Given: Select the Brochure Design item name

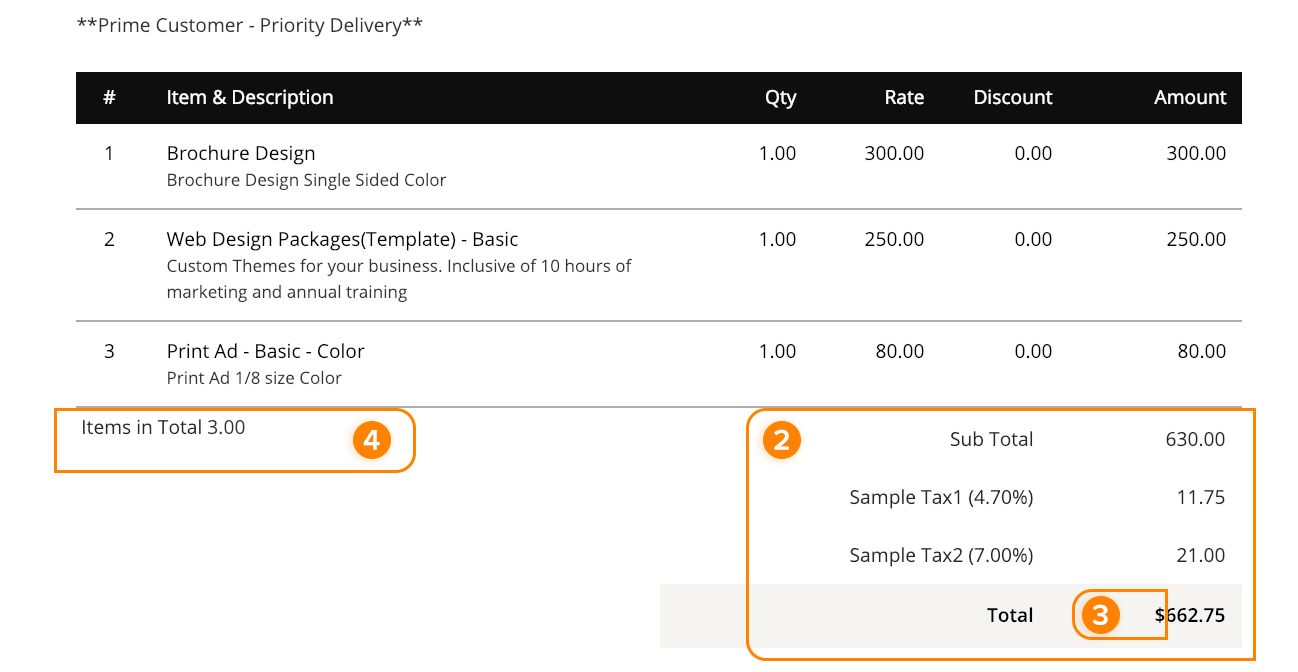Looking at the screenshot, I should pos(241,154).
